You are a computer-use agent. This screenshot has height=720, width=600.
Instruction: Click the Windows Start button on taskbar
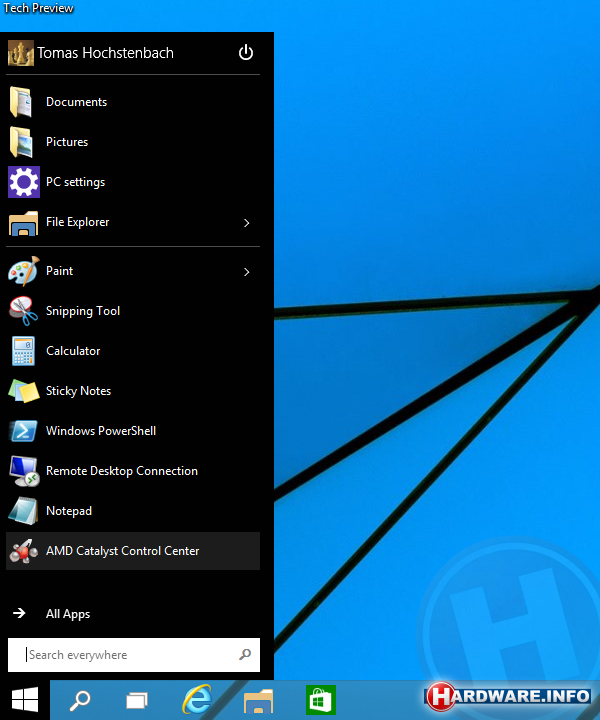coord(25,700)
